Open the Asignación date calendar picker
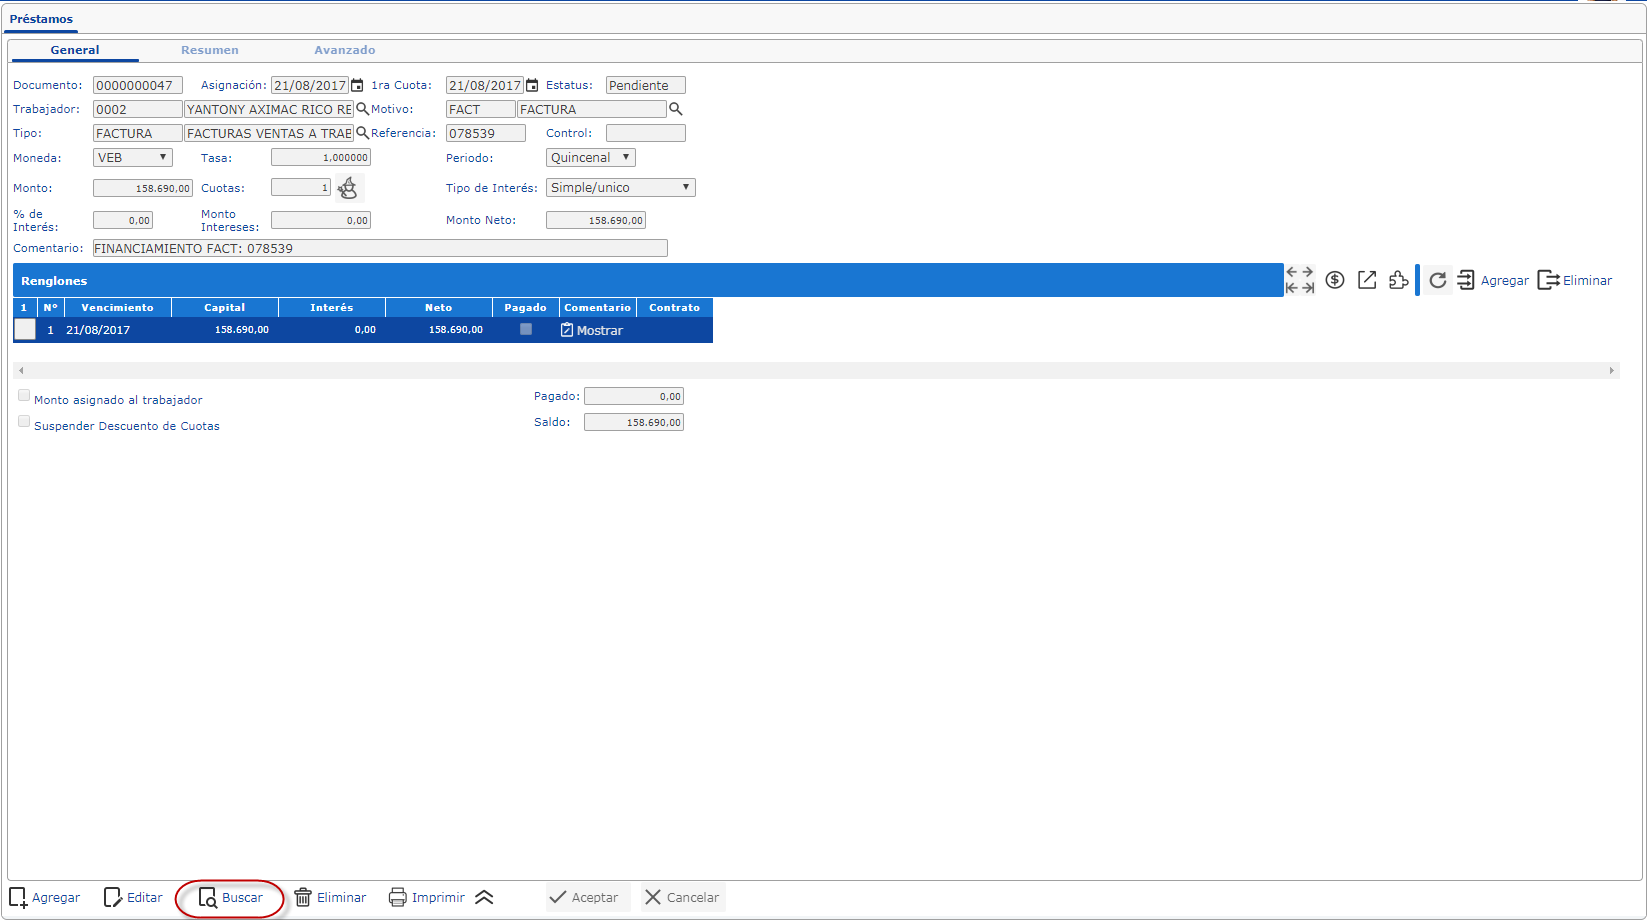Screen dimensions: 1647x920 click(357, 86)
